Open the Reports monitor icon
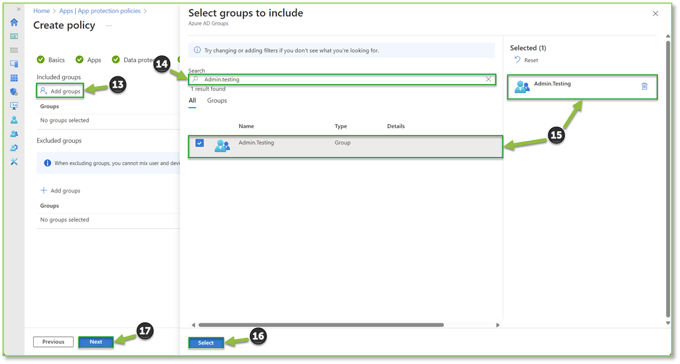Screen dimensions: 680x364 (14, 106)
